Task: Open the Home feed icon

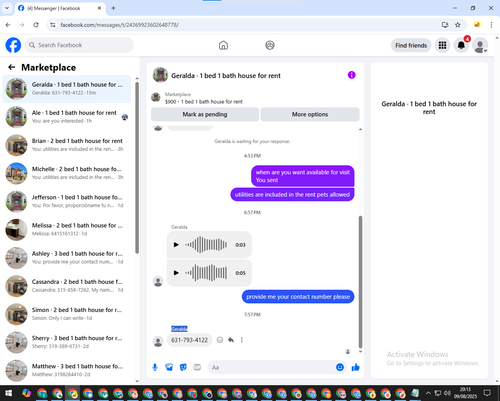Action: [x=223, y=45]
